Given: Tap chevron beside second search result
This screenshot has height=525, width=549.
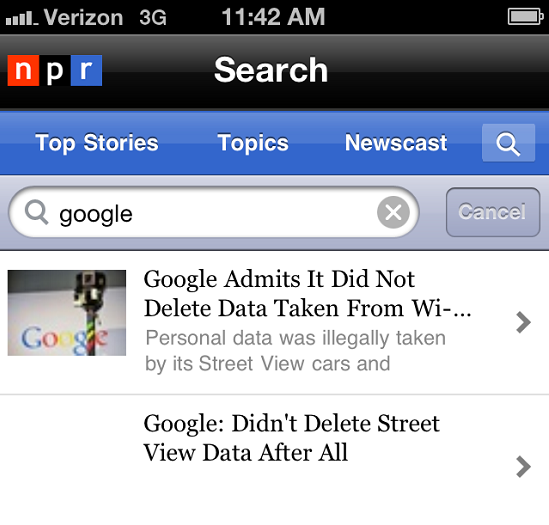Looking at the screenshot, I should pos(523,467).
